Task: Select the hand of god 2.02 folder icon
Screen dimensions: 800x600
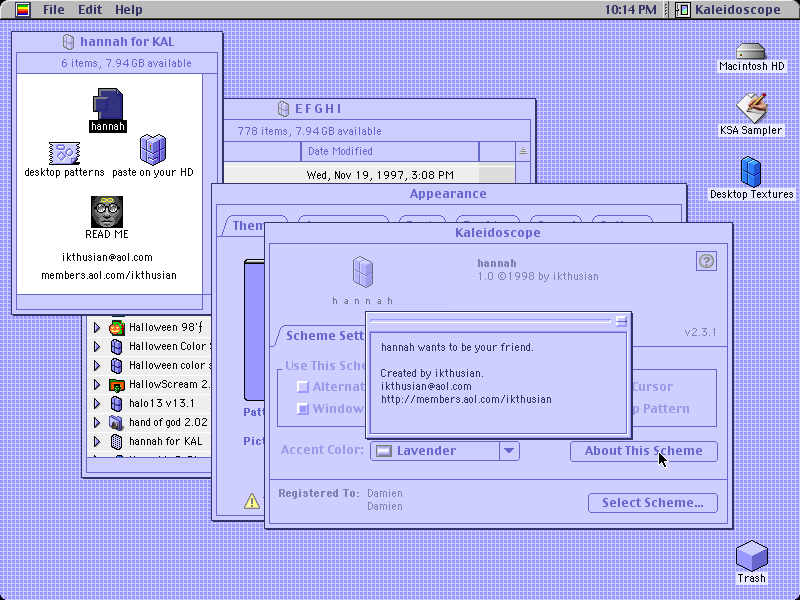Action: (117, 422)
